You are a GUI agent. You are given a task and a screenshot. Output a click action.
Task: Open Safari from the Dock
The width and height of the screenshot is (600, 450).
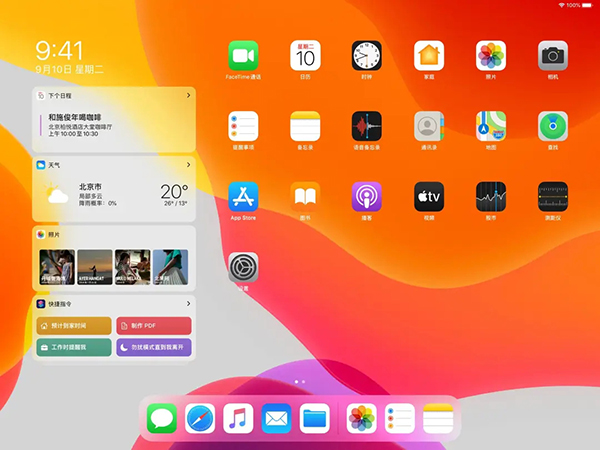coord(200,418)
